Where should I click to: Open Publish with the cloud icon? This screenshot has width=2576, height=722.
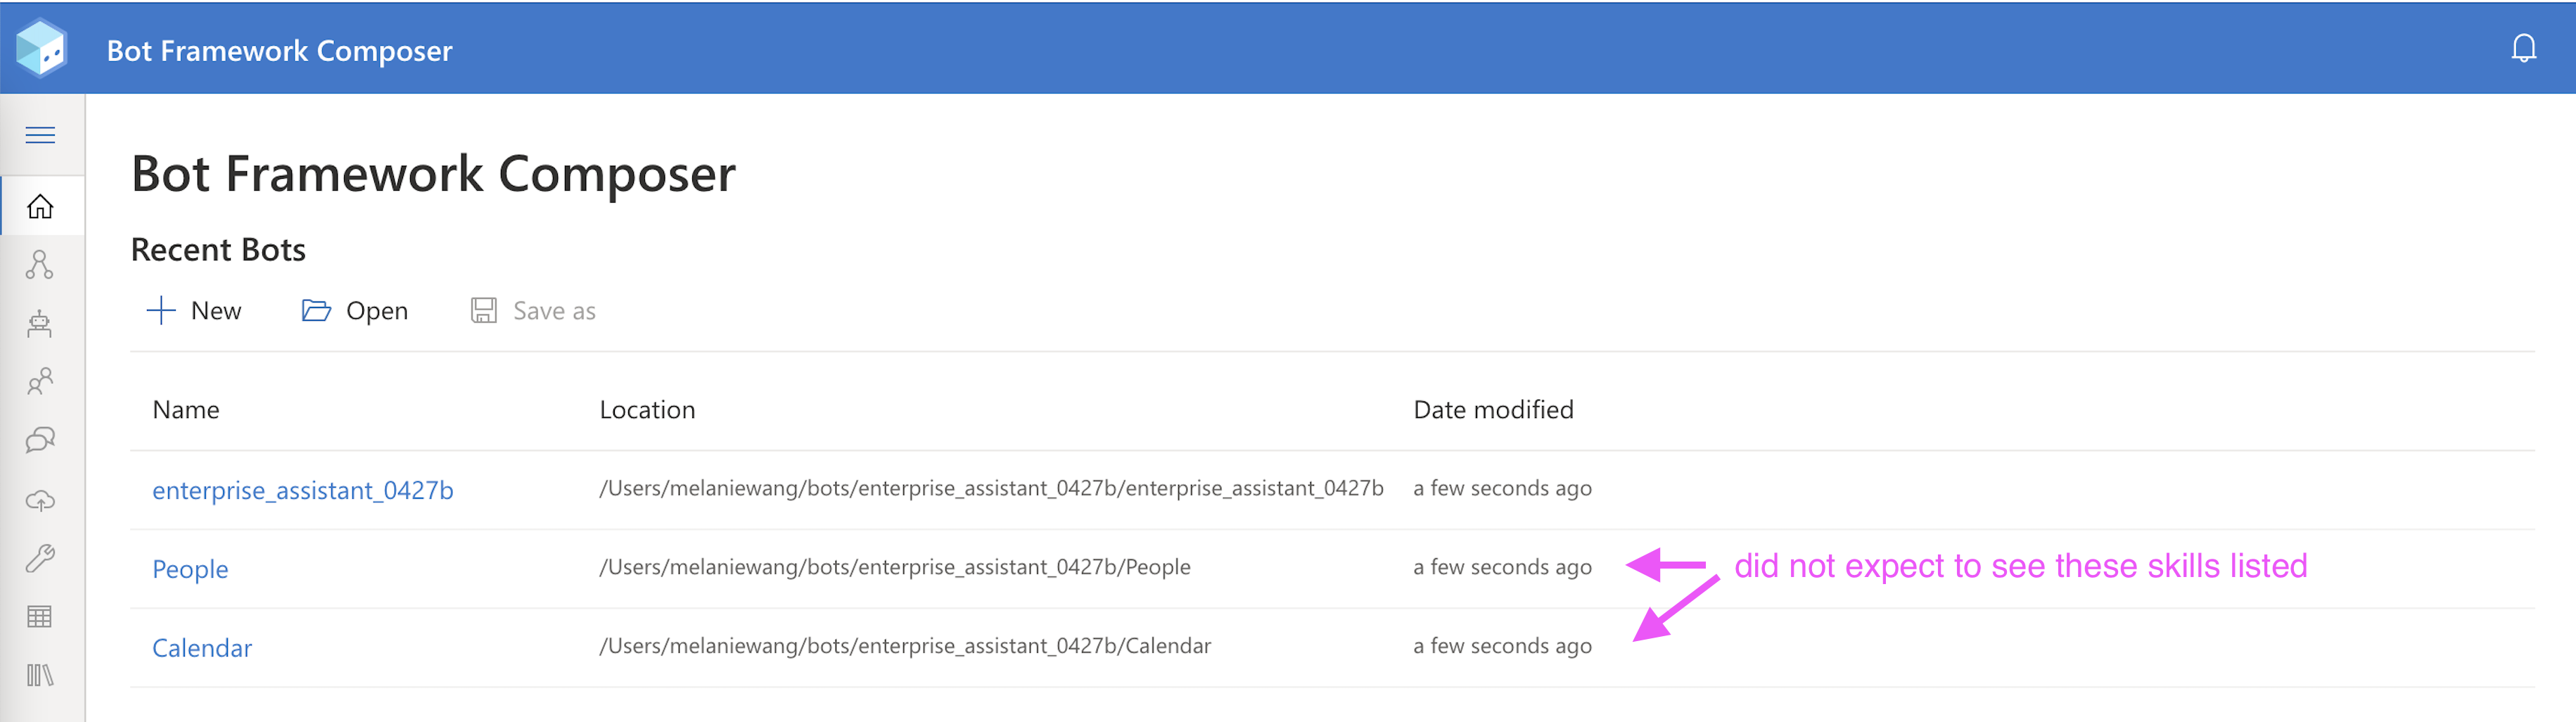tap(41, 499)
